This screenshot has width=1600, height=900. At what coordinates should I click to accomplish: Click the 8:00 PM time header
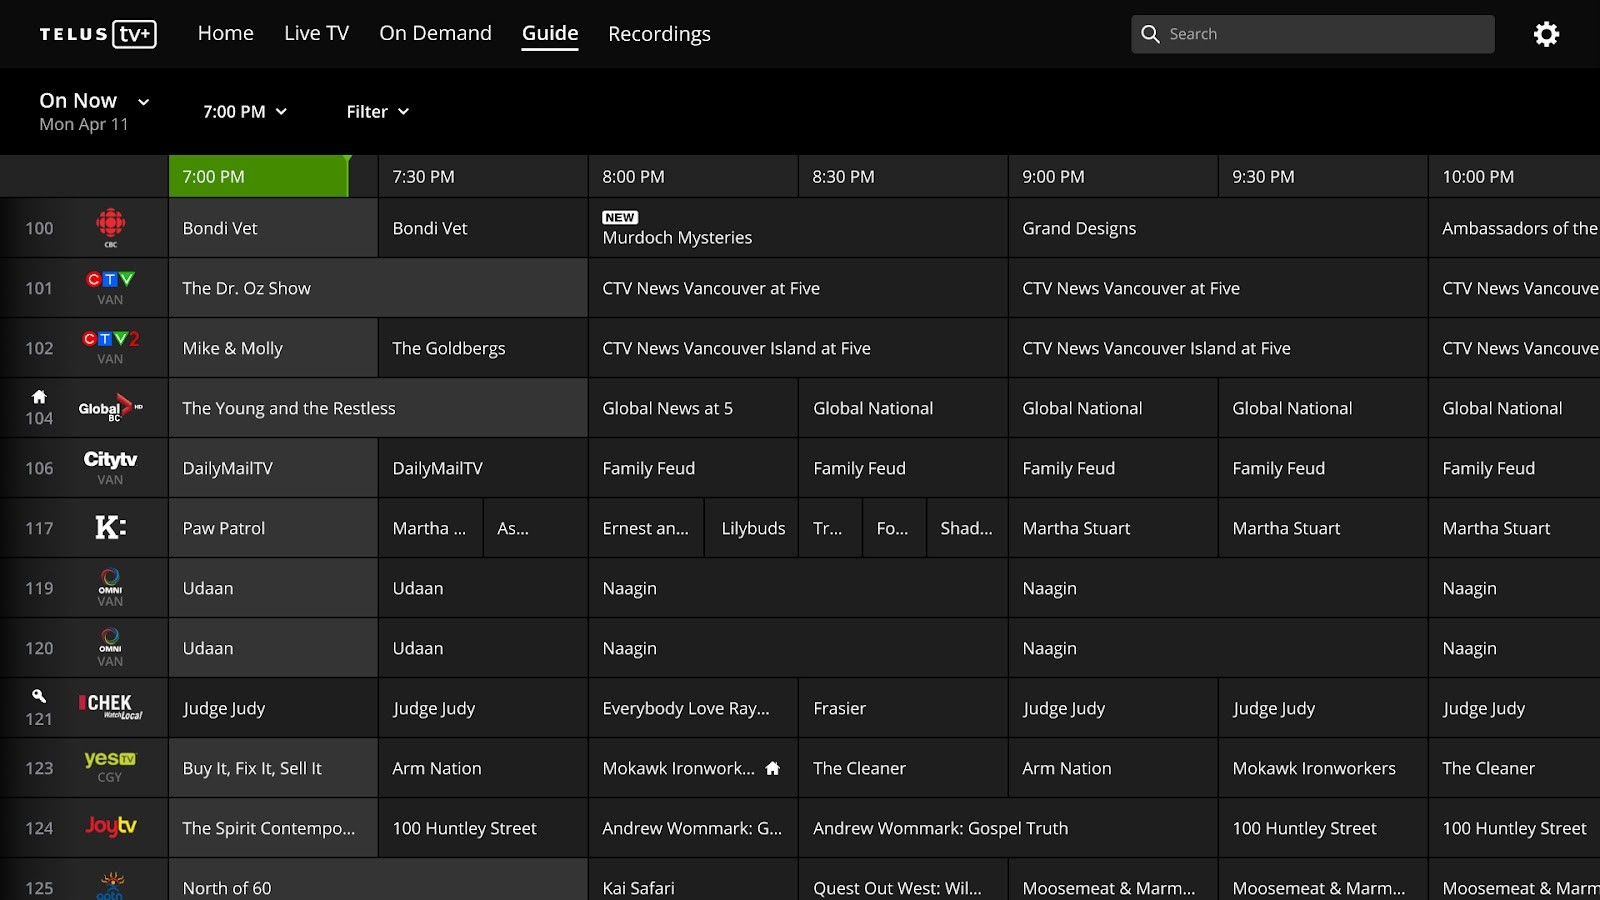tap(693, 176)
